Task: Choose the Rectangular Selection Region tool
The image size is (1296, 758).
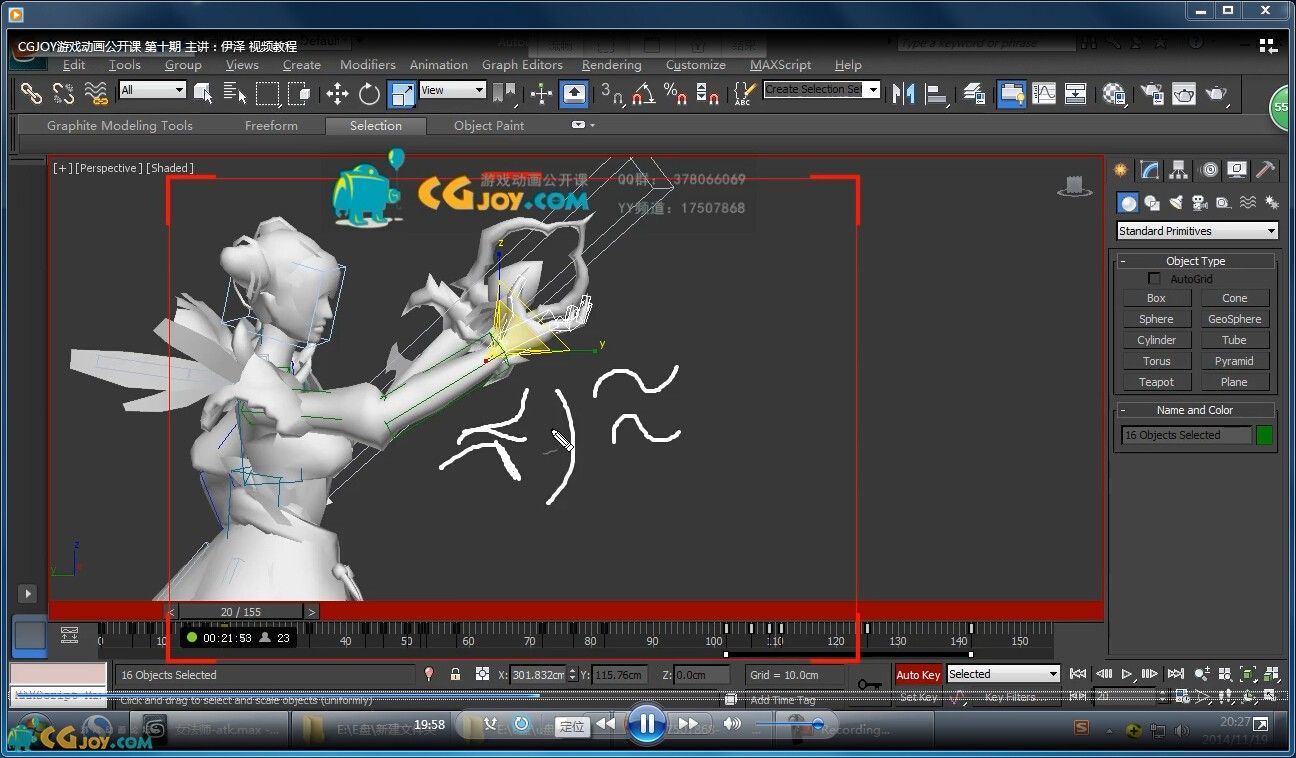Action: pos(267,93)
